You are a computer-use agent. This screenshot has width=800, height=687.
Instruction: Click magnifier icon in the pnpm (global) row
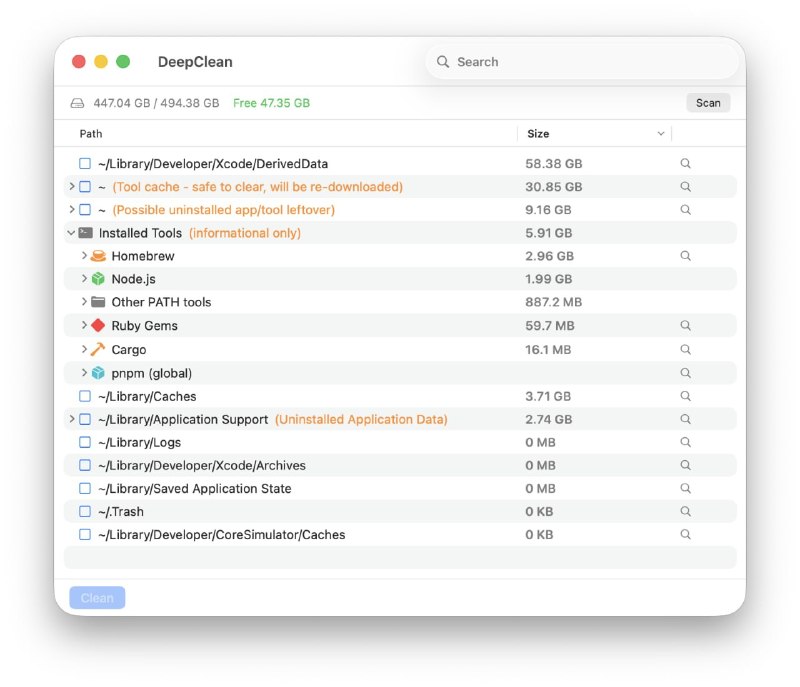(x=685, y=373)
